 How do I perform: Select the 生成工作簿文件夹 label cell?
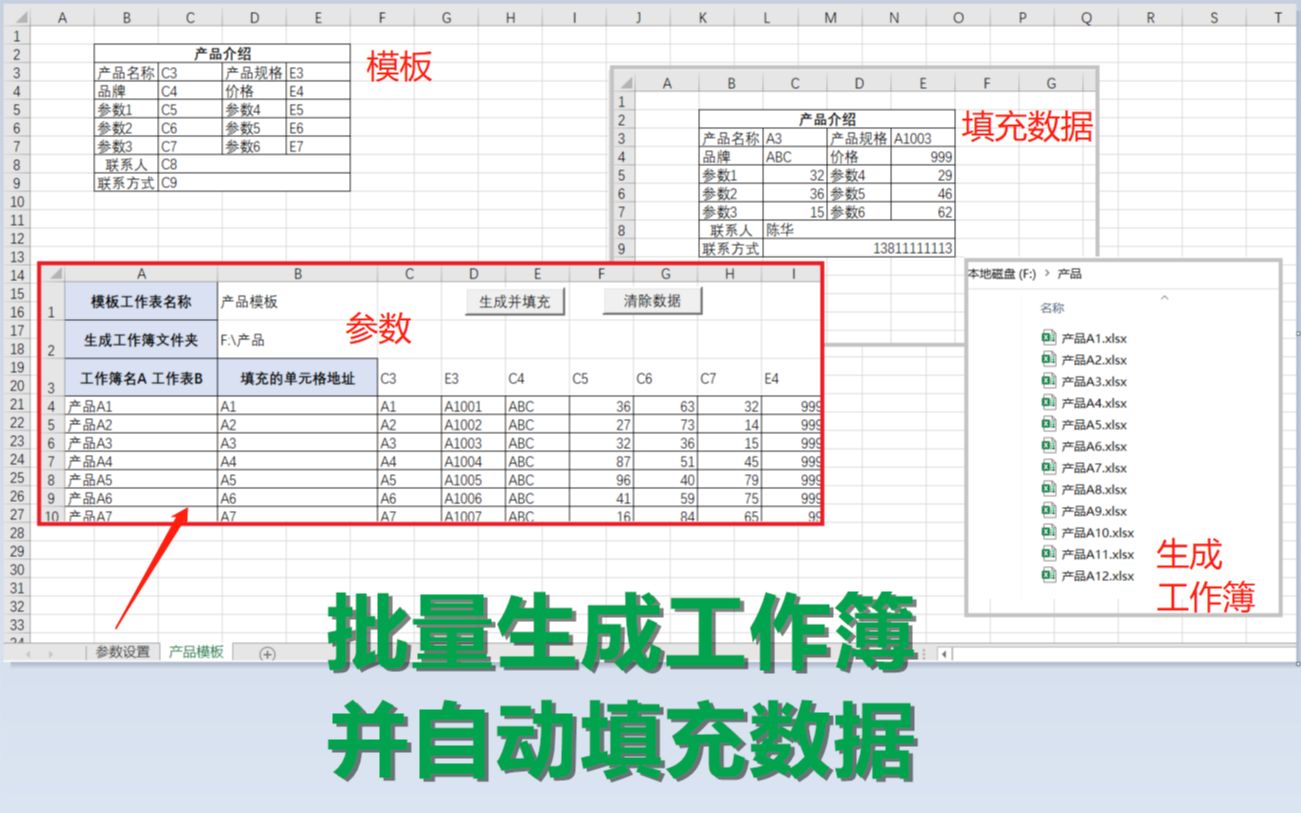(141, 340)
